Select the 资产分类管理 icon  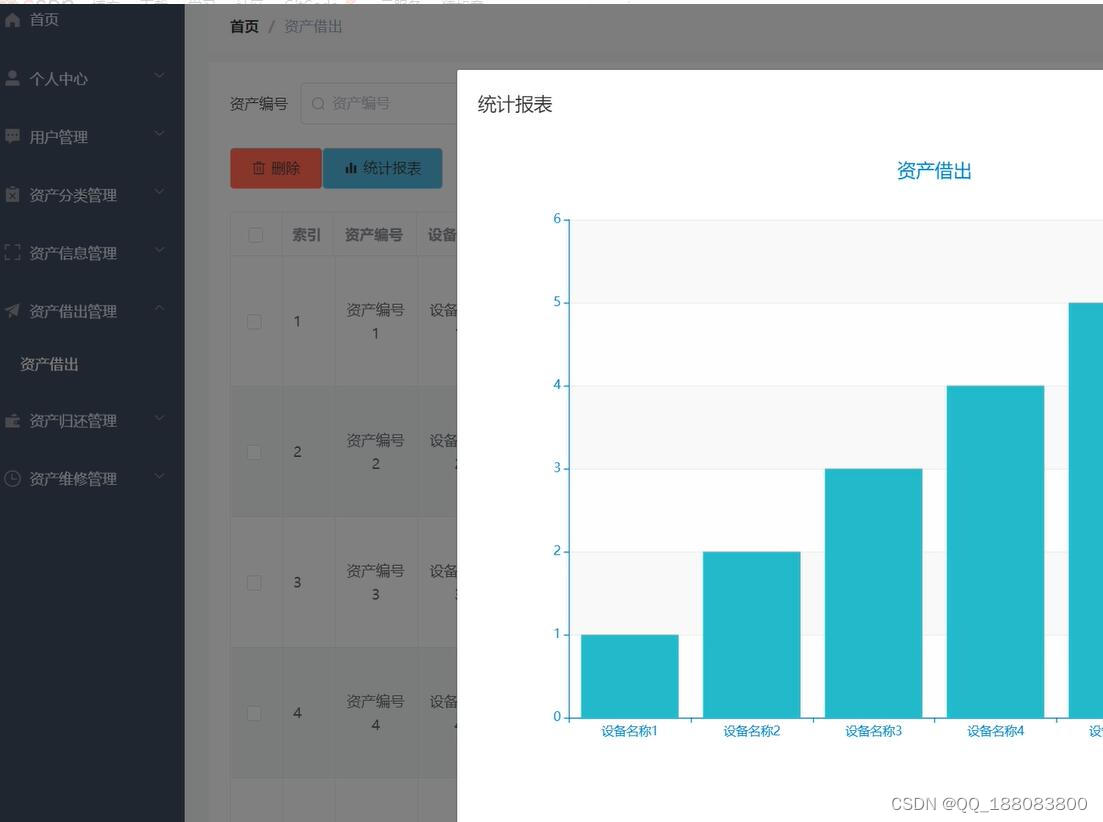11,193
